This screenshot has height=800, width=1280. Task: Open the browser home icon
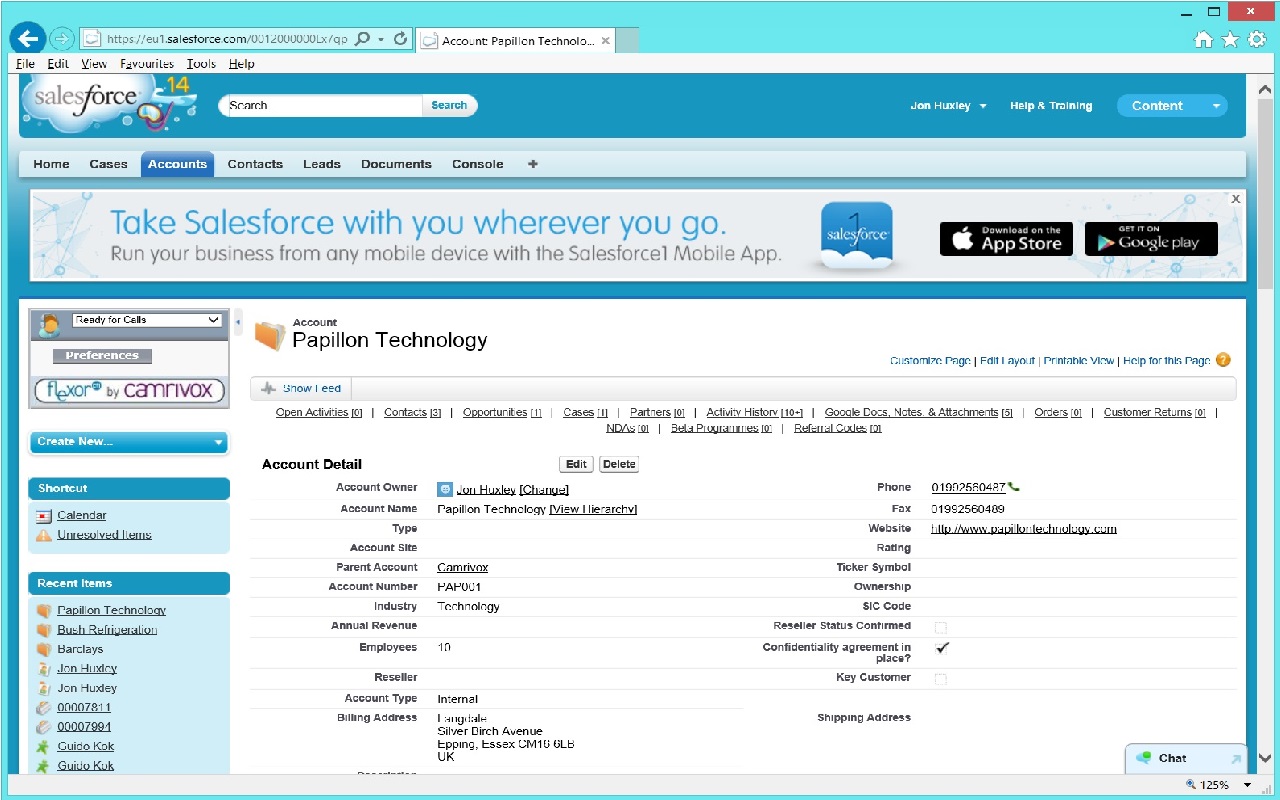(1204, 40)
